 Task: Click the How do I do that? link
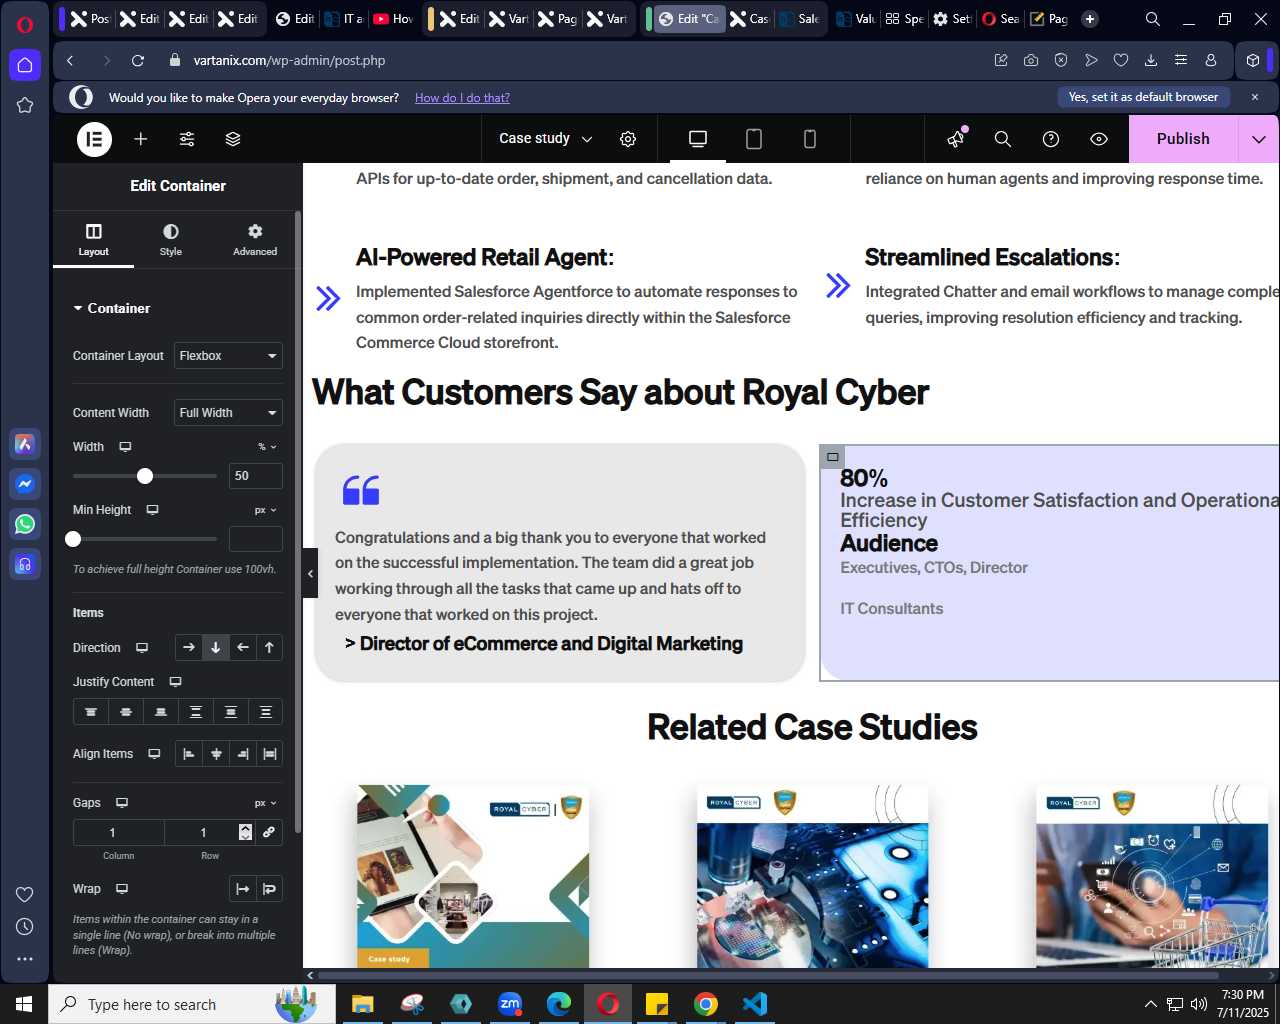(462, 98)
